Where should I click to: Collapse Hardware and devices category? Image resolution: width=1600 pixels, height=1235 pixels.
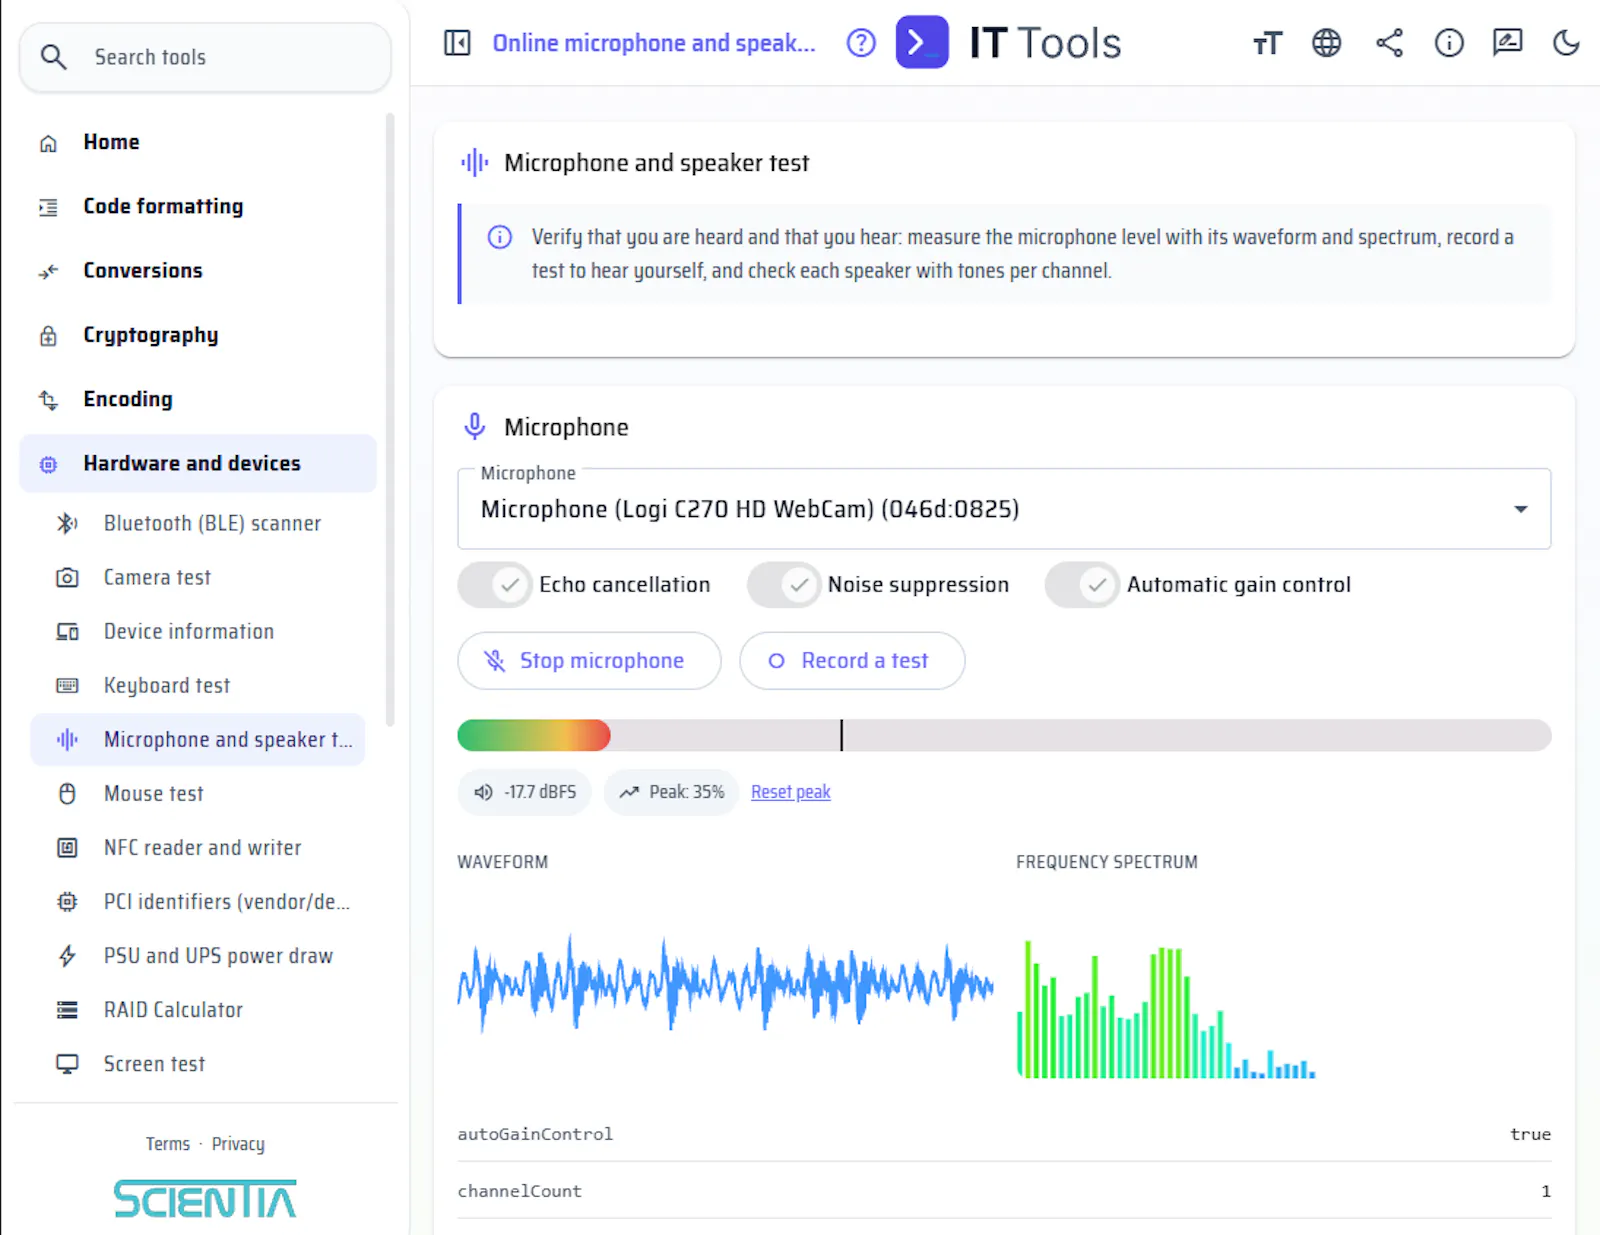click(x=198, y=463)
